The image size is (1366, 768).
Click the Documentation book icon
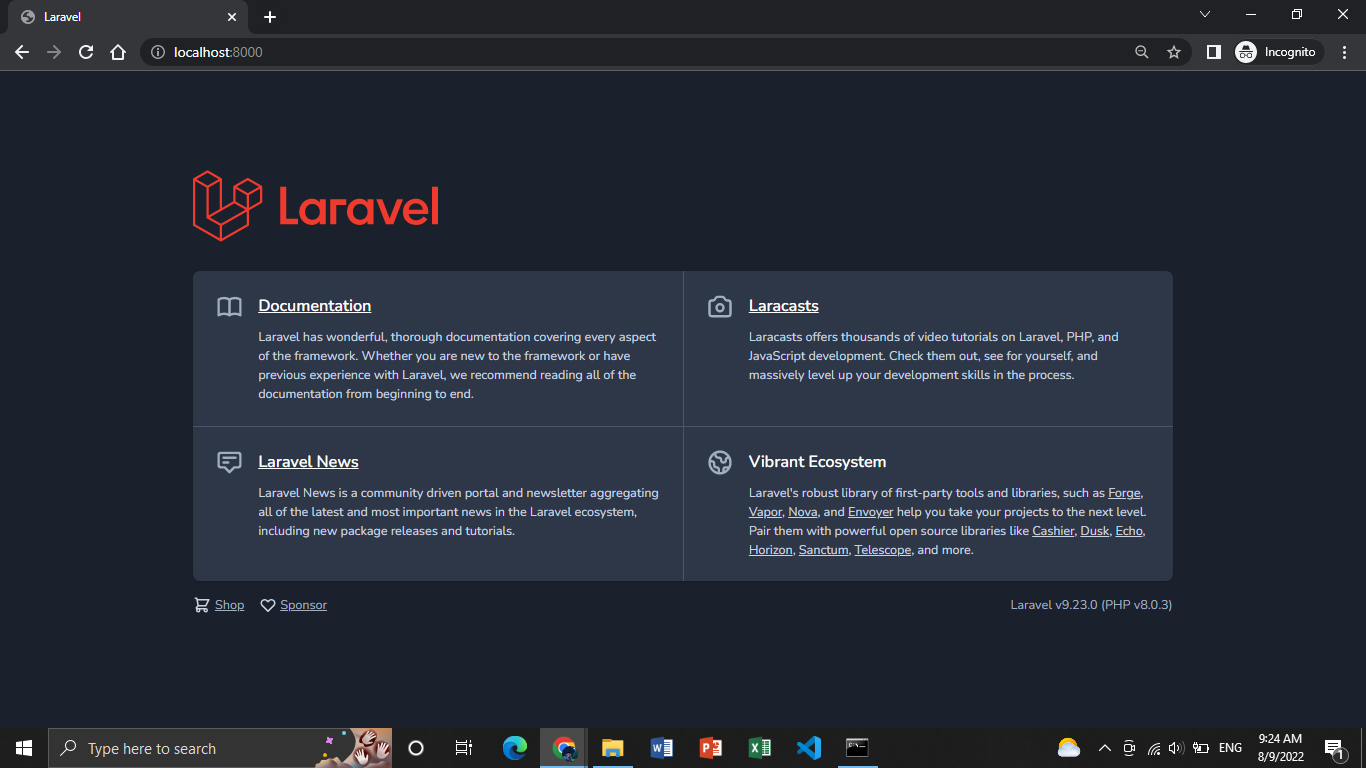[x=229, y=306]
